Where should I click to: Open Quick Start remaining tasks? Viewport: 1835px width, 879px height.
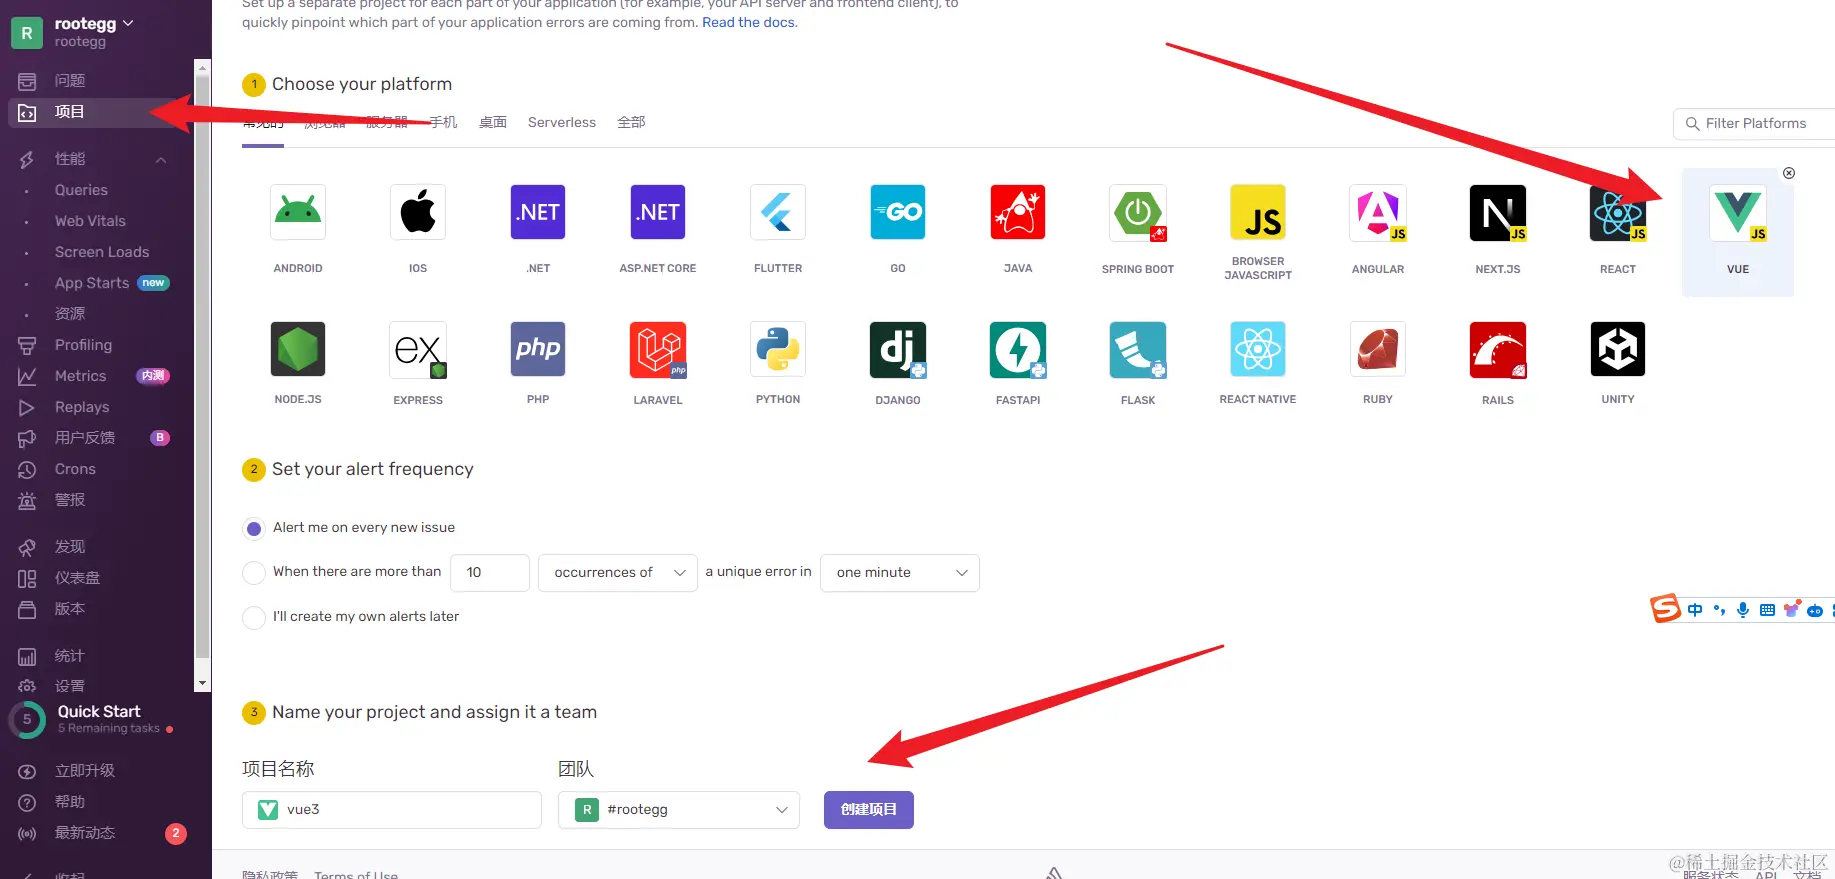(x=97, y=719)
